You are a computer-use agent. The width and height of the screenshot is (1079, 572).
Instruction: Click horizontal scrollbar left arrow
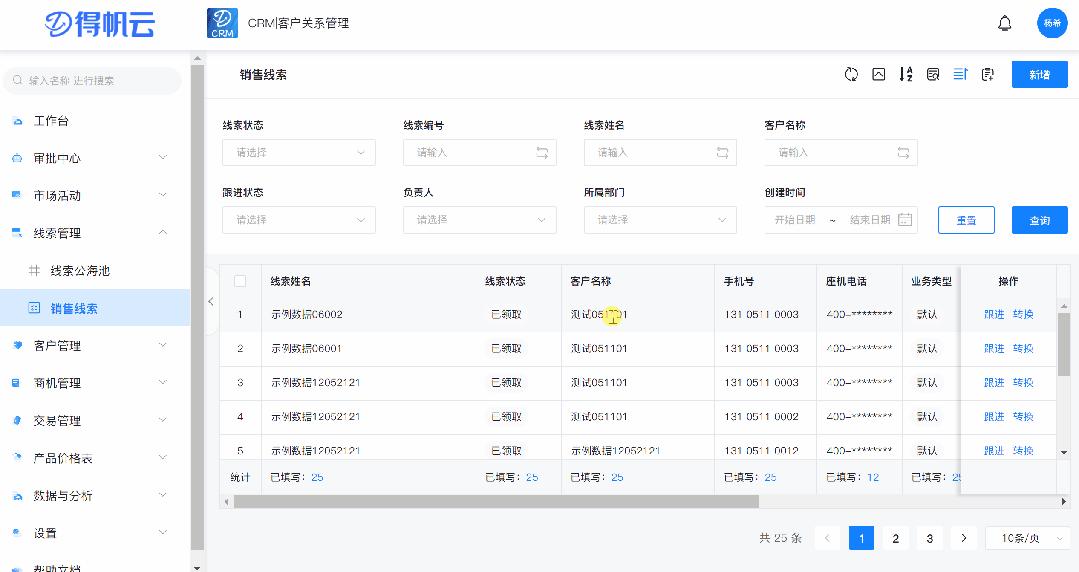tap(226, 502)
